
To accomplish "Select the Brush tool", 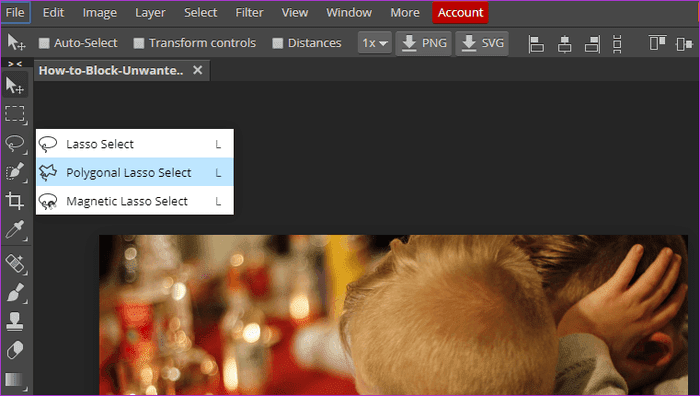I will tap(15, 292).
